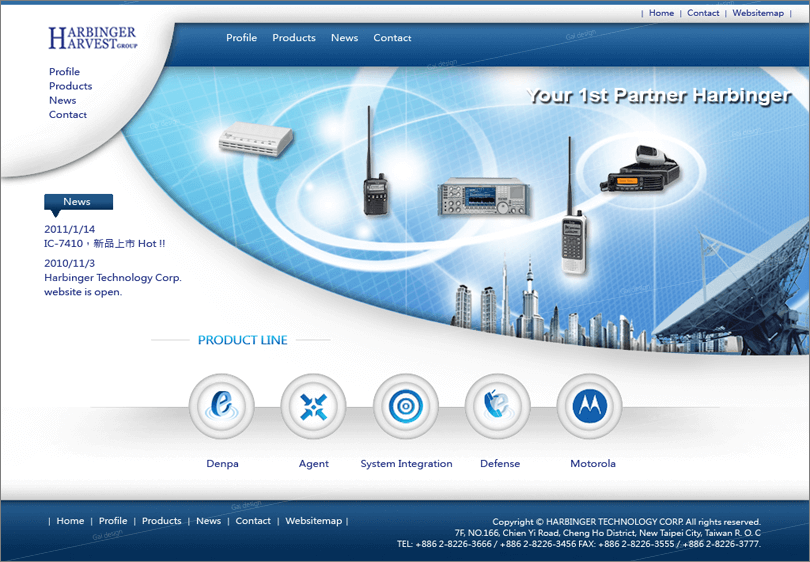Click the PRODUCT LINE heading
This screenshot has height=562, width=810.
(x=243, y=340)
